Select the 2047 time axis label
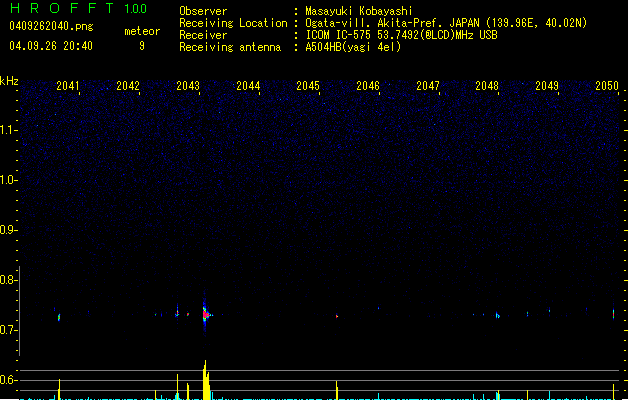629x400 pixels. point(428,86)
